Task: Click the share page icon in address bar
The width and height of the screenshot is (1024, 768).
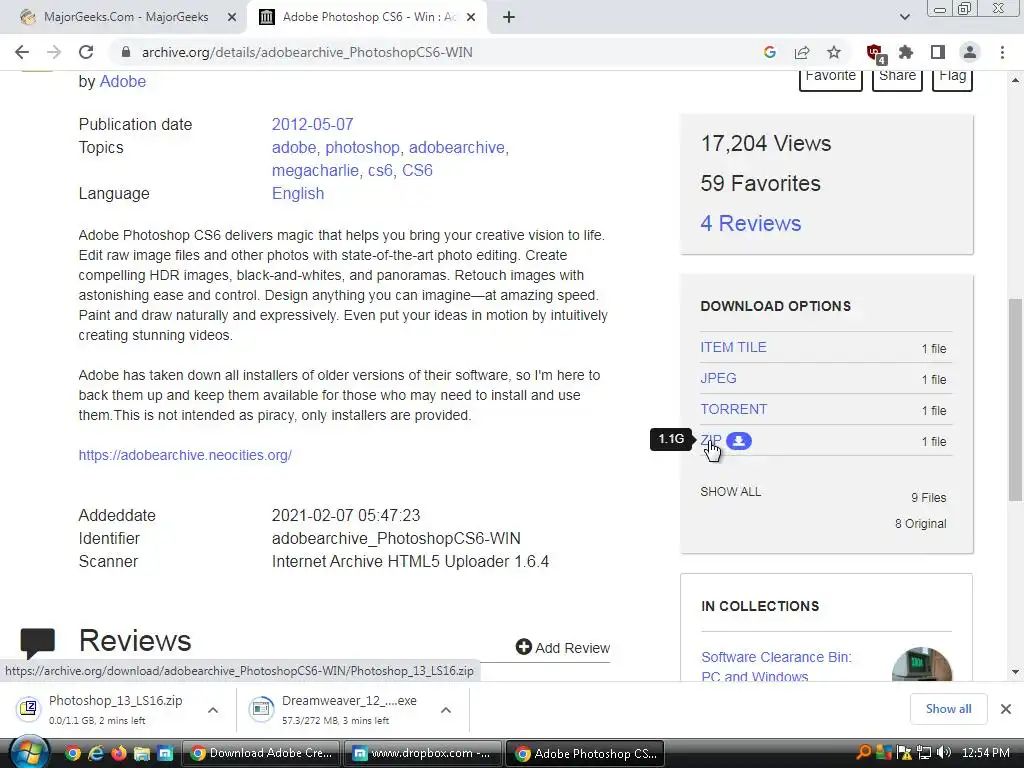Action: click(x=802, y=52)
